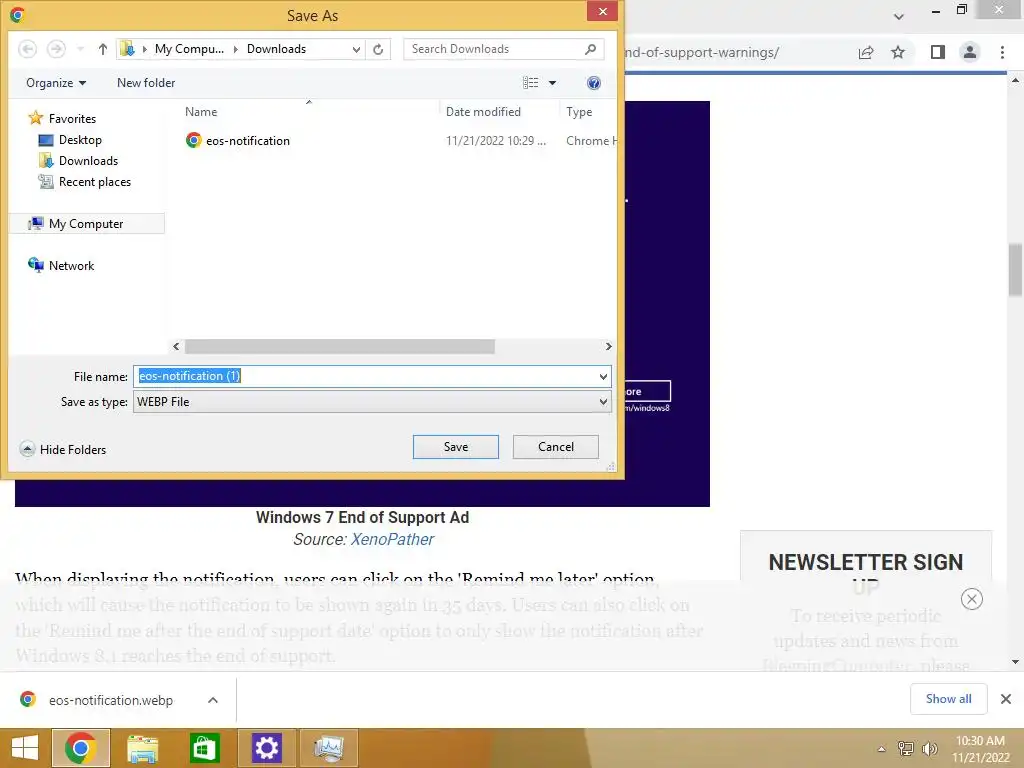Open the dialog help icon
1024x768 pixels.
point(594,83)
